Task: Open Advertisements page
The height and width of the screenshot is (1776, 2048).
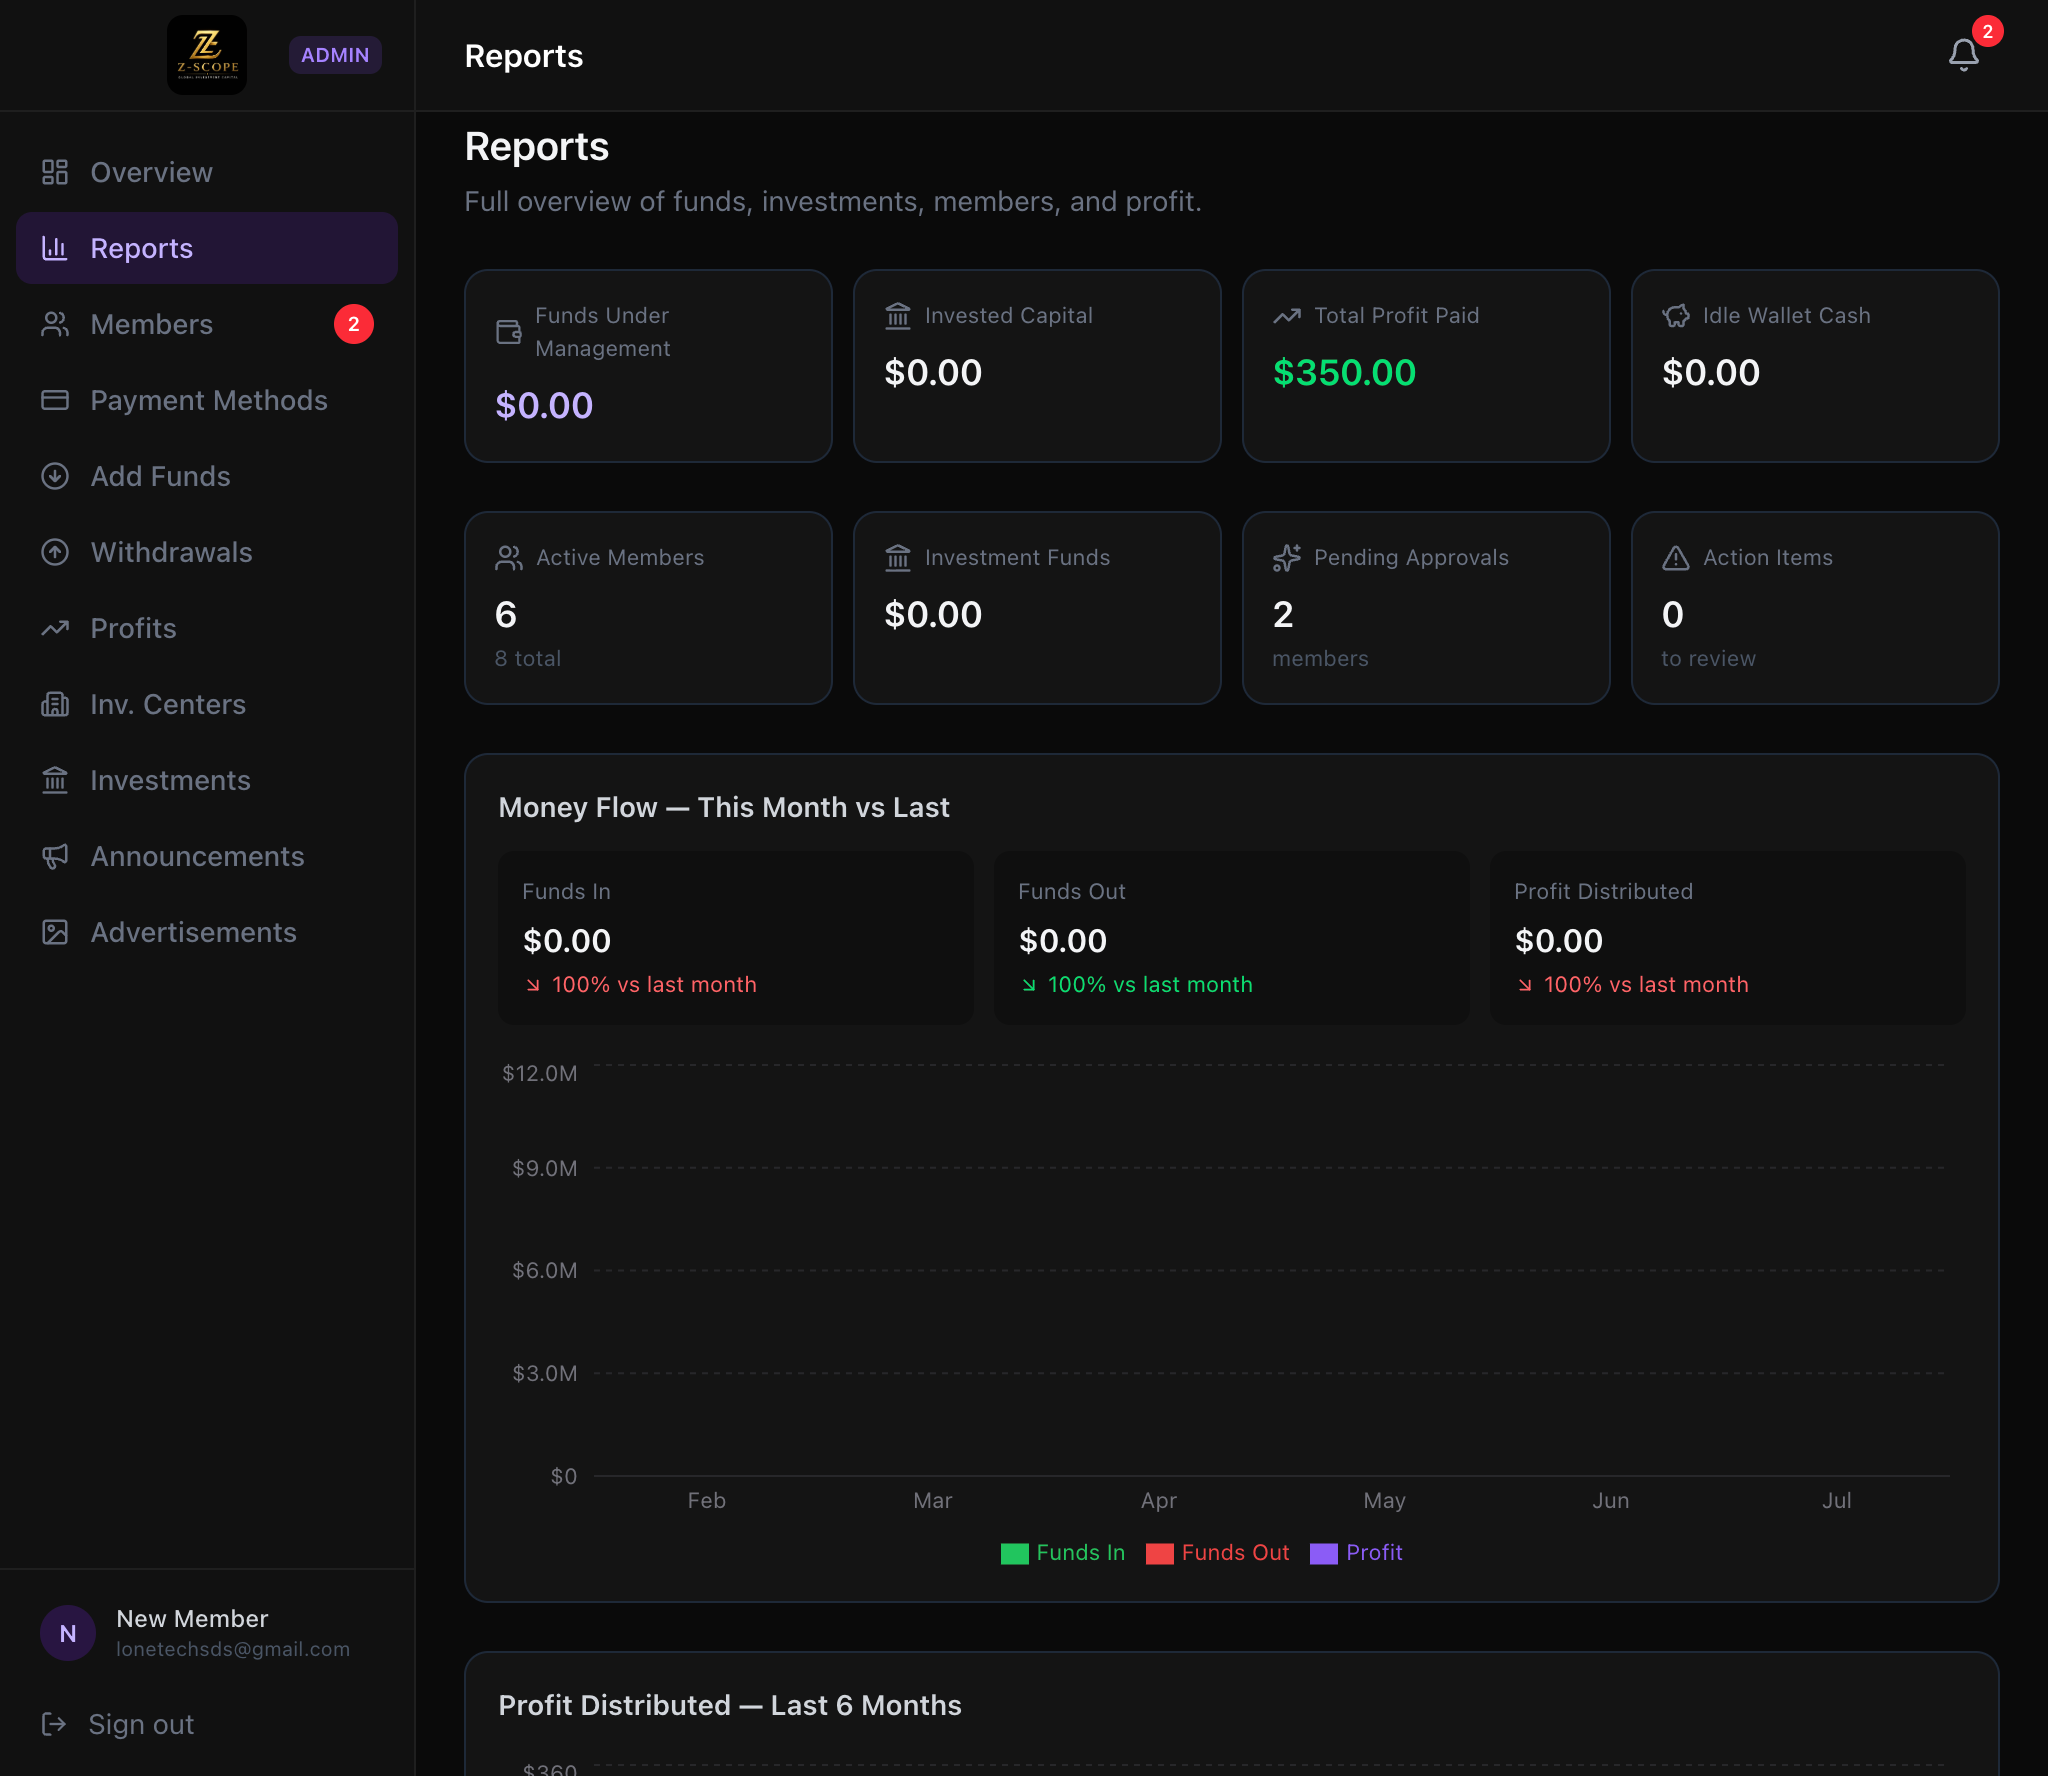Action: coord(207,932)
